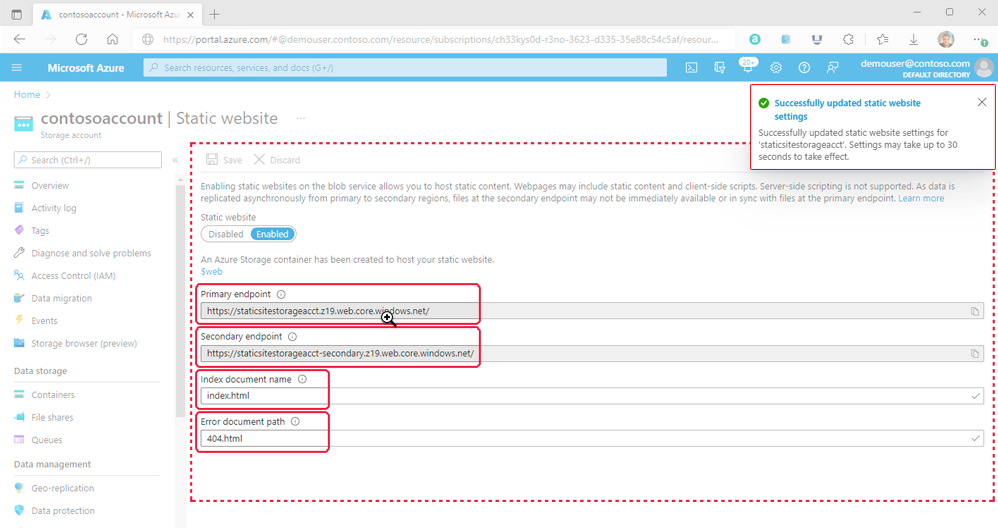Open Data migration

[x=61, y=298]
